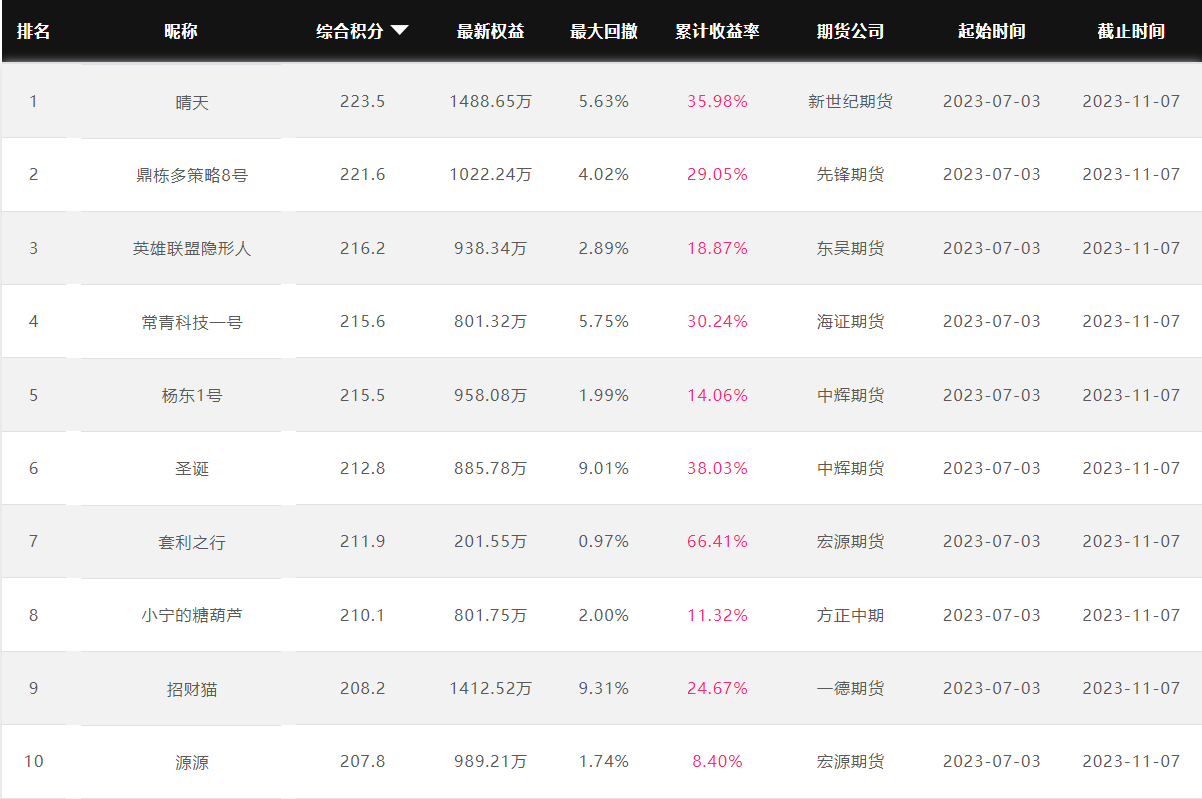
Task: Click the return rate 30.24%
Action: click(x=717, y=321)
